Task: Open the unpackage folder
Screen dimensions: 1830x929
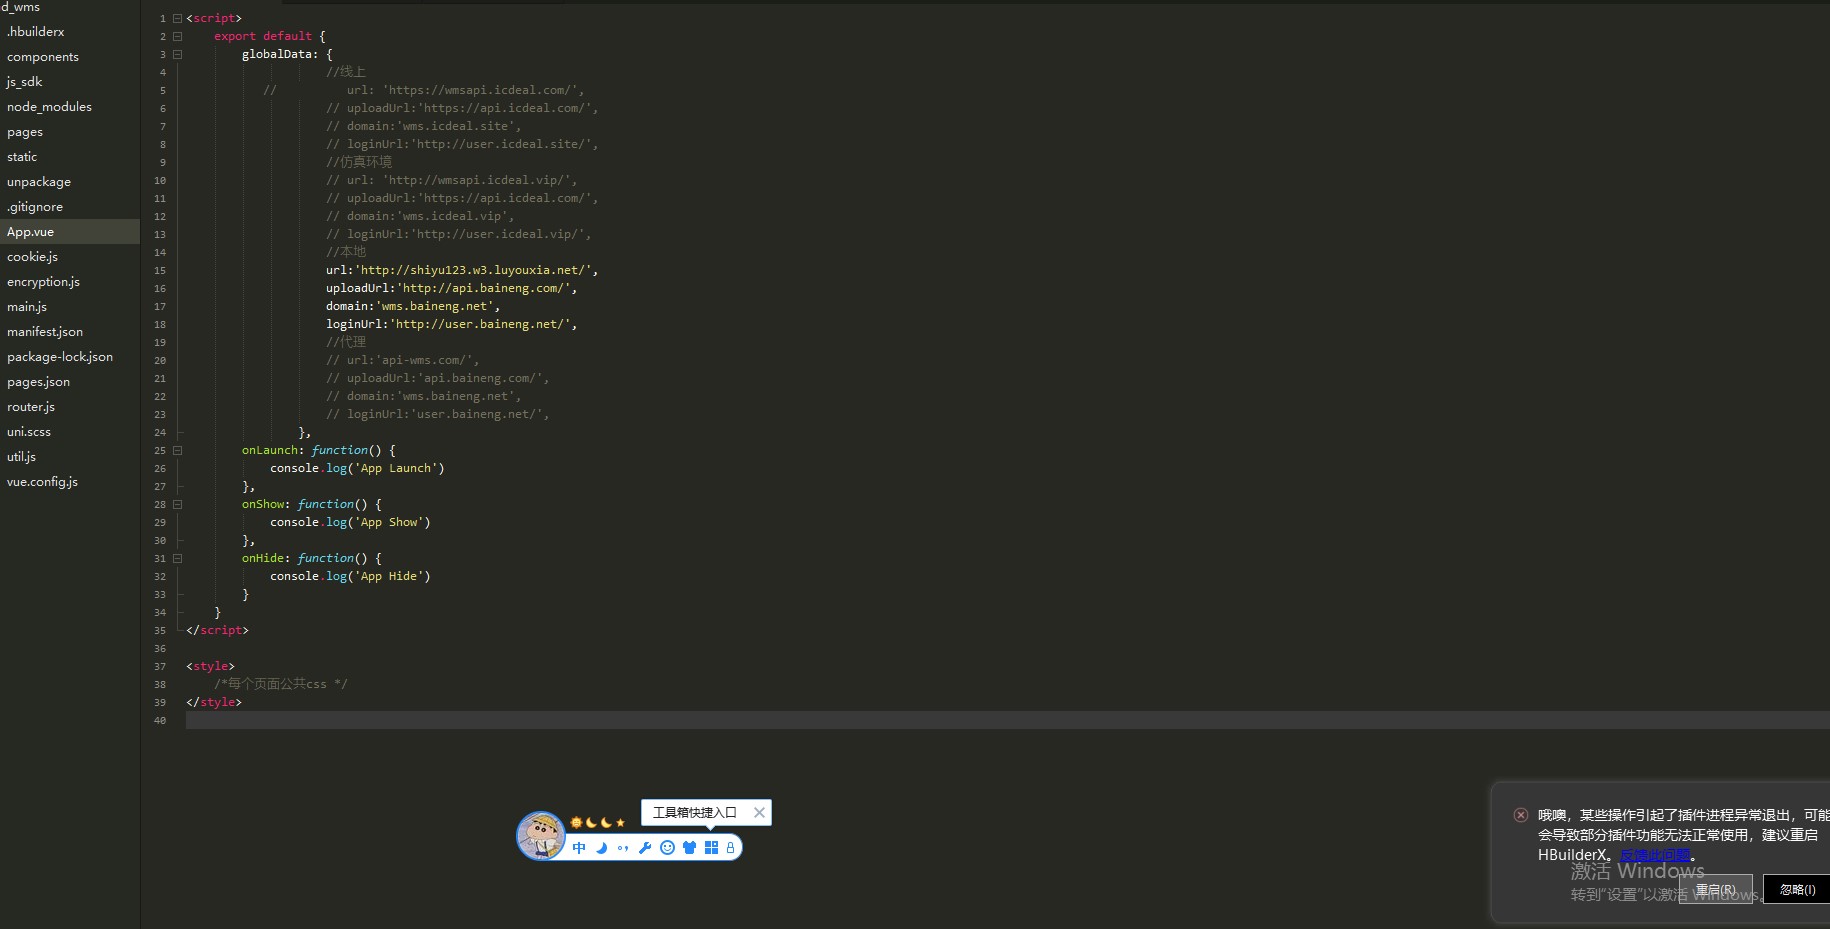Action: [x=39, y=182]
